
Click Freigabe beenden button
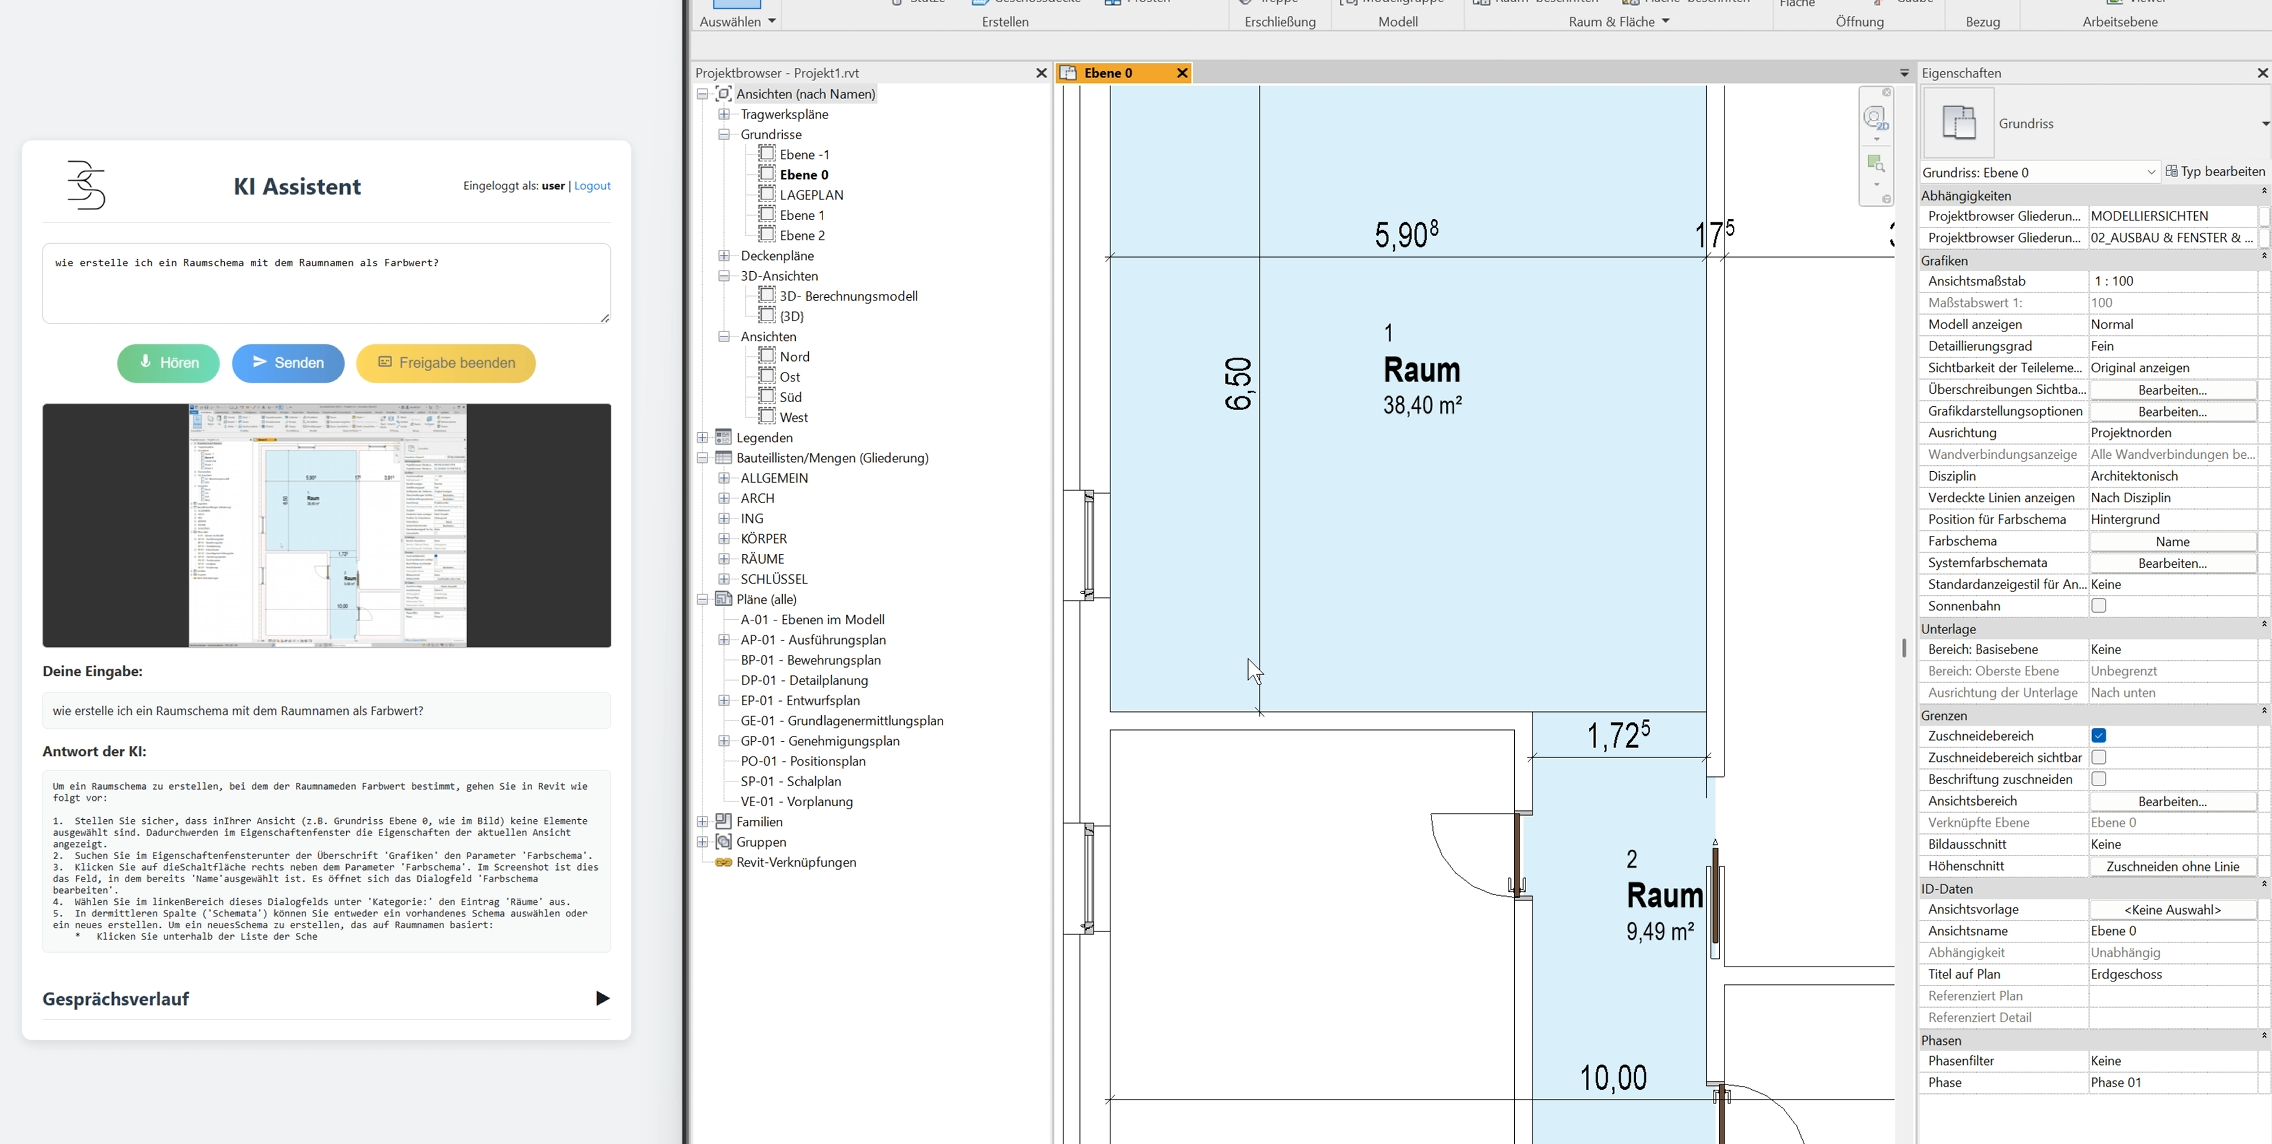pos(446,363)
